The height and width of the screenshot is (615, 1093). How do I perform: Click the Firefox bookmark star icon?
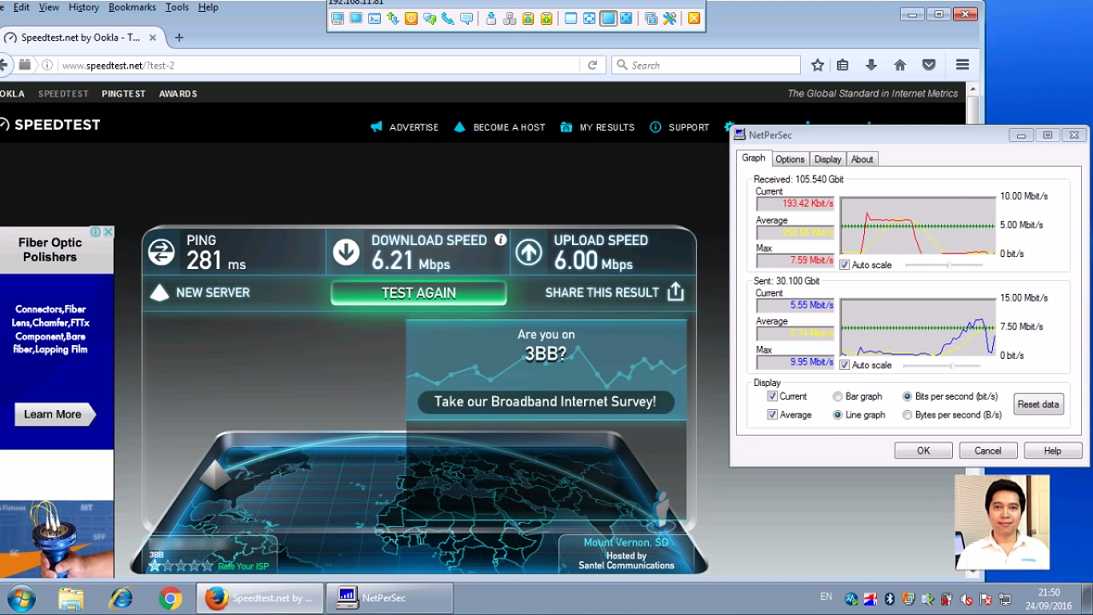tap(817, 65)
